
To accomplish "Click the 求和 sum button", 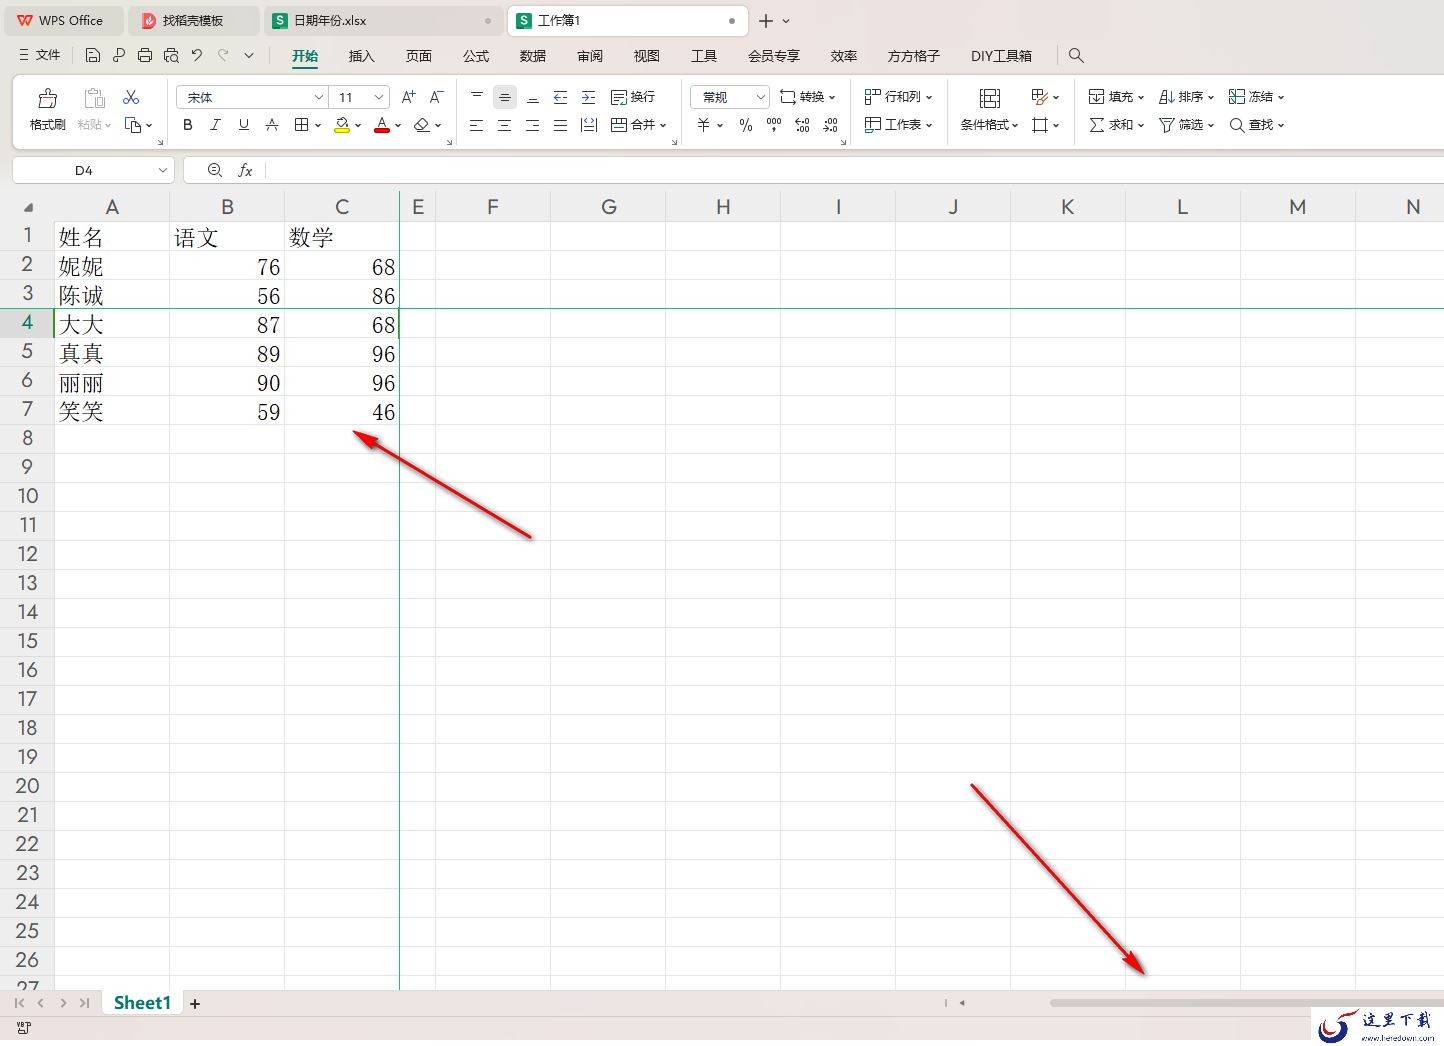I will 1116,125.
